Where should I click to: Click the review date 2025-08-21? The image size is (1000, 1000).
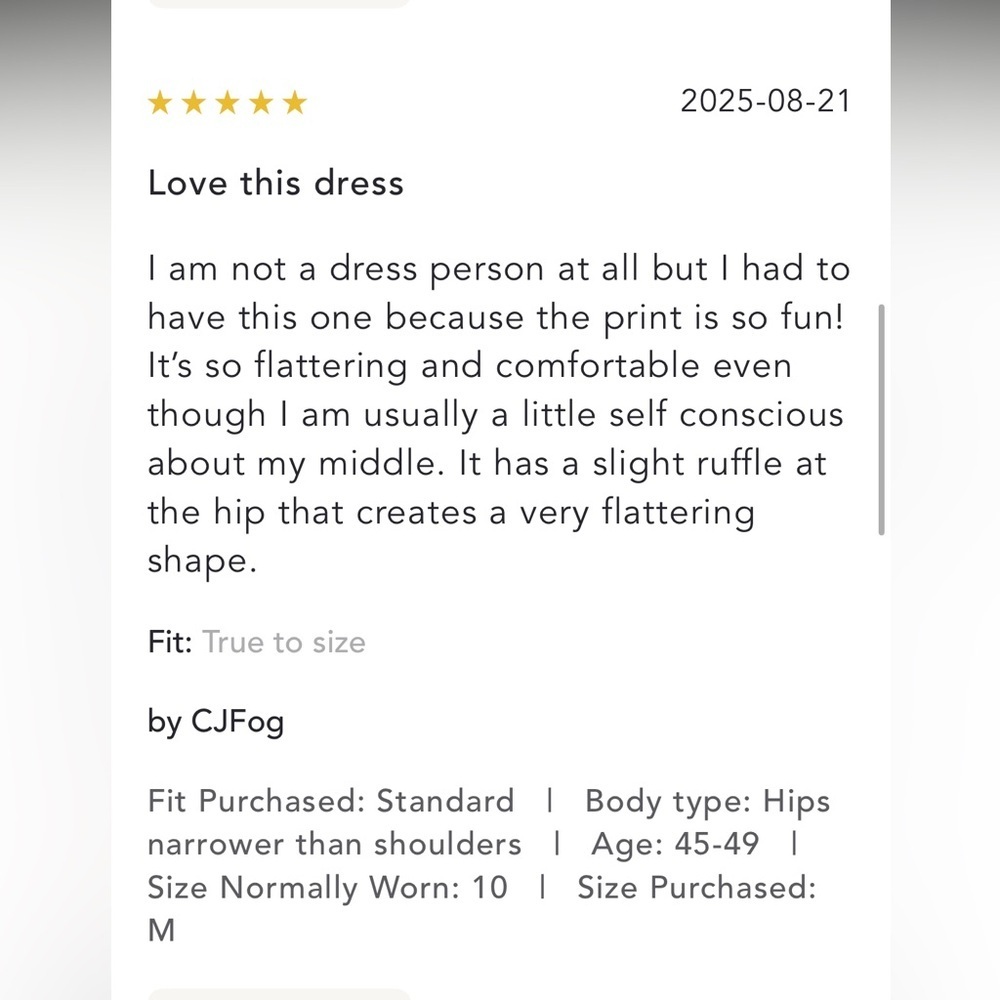click(x=765, y=101)
